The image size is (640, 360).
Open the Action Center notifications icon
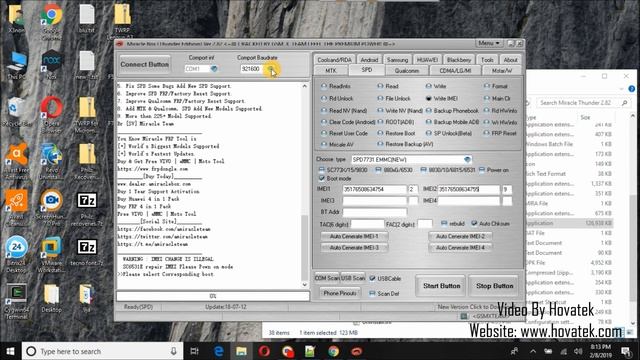point(626,351)
